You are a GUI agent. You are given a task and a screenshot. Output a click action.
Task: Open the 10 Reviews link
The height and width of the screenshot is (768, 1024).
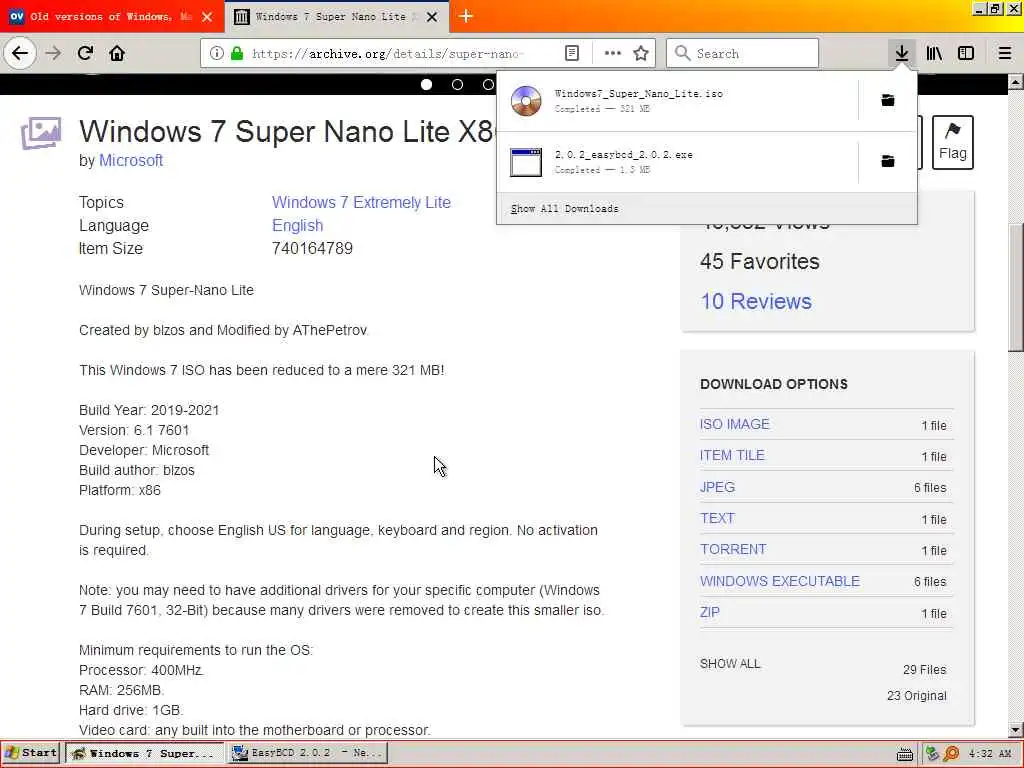756,301
